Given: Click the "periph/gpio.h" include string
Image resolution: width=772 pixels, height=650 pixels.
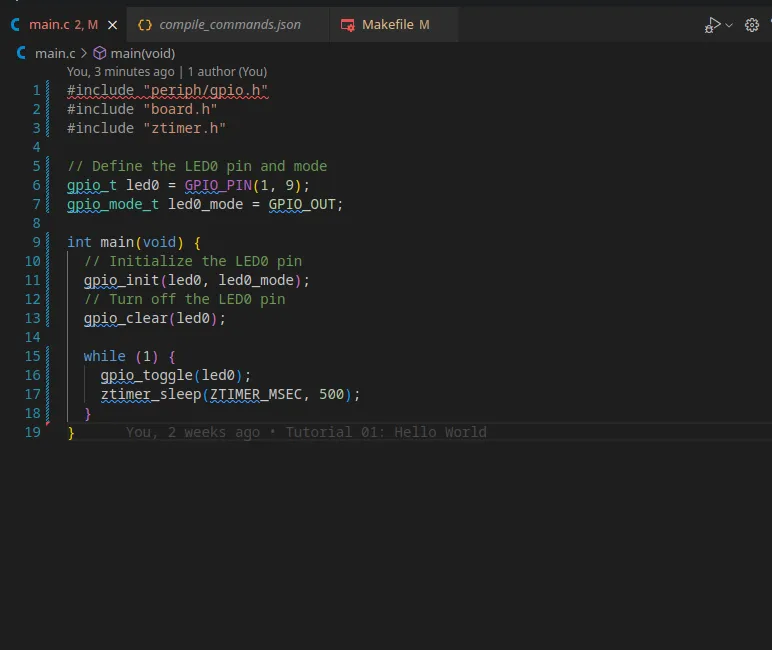Looking at the screenshot, I should point(205,91).
